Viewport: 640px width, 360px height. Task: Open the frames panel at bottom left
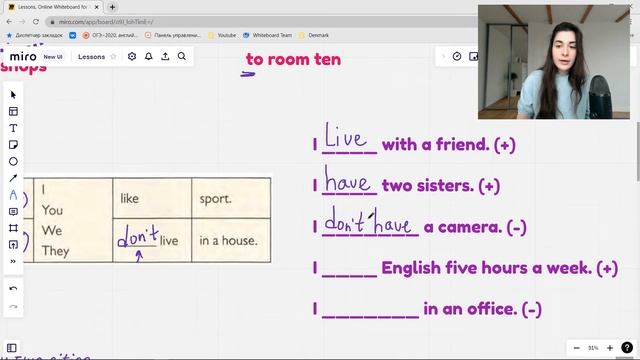(x=12, y=348)
